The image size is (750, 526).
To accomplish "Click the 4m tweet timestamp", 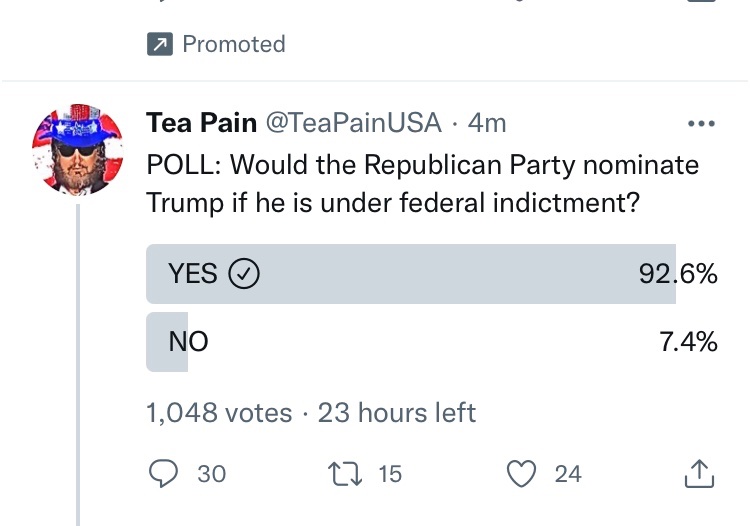I will 487,123.
